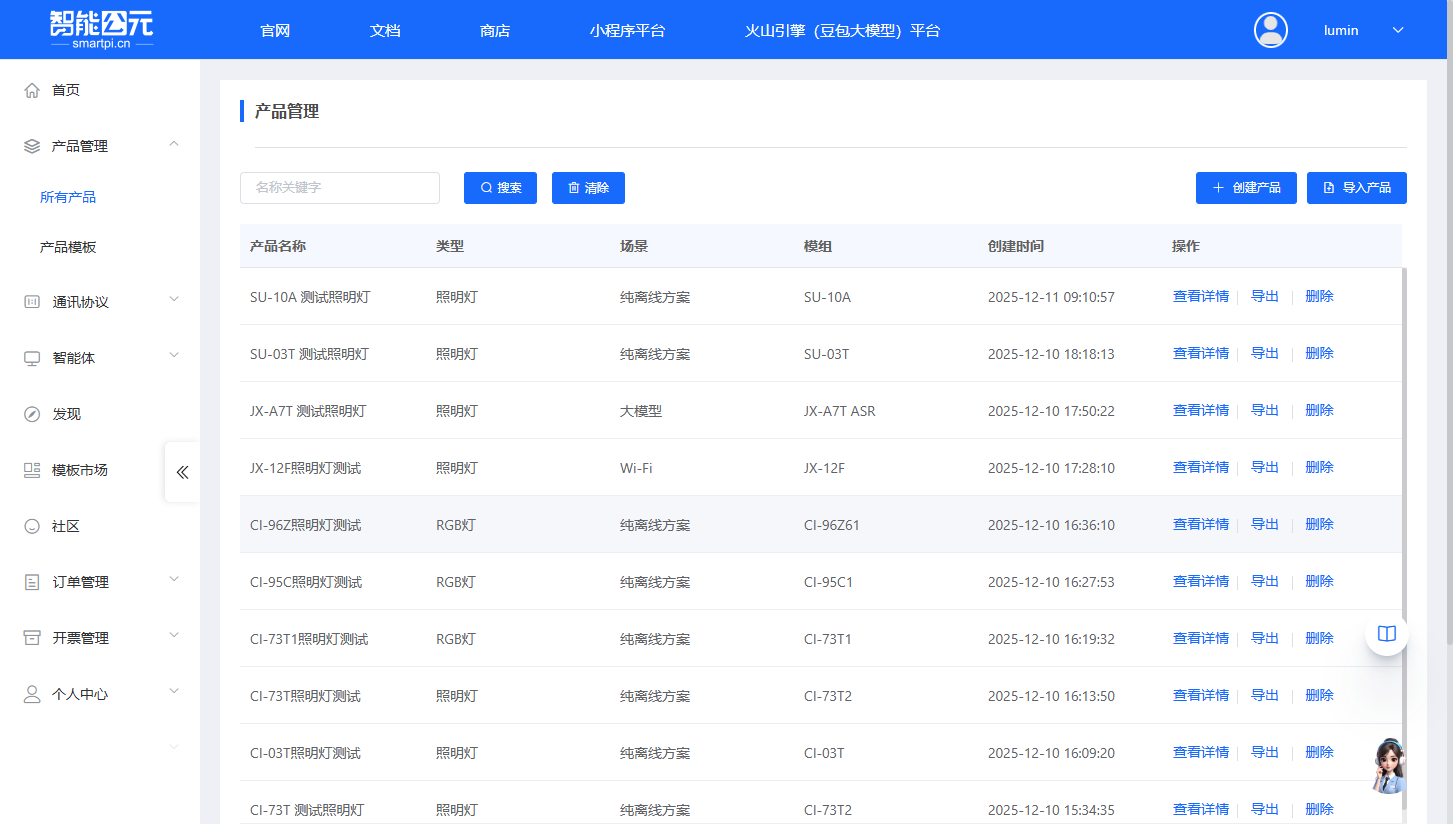Collapse the sidebar with the double-arrow icon
The height and width of the screenshot is (824, 1453).
pos(182,472)
